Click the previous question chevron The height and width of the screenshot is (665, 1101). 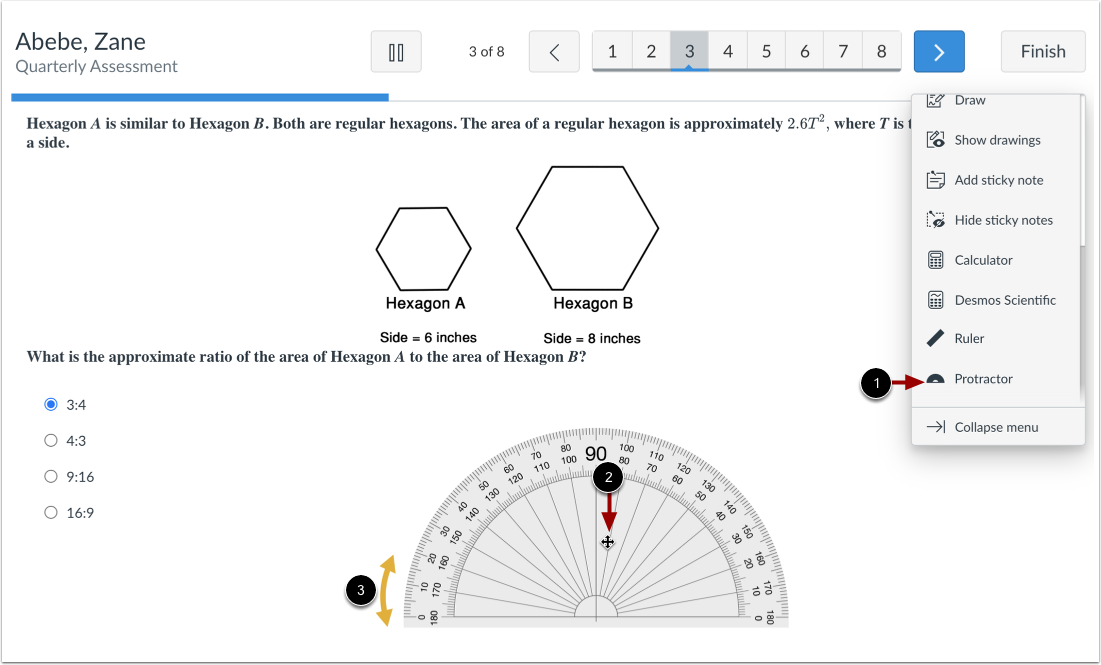pos(554,51)
